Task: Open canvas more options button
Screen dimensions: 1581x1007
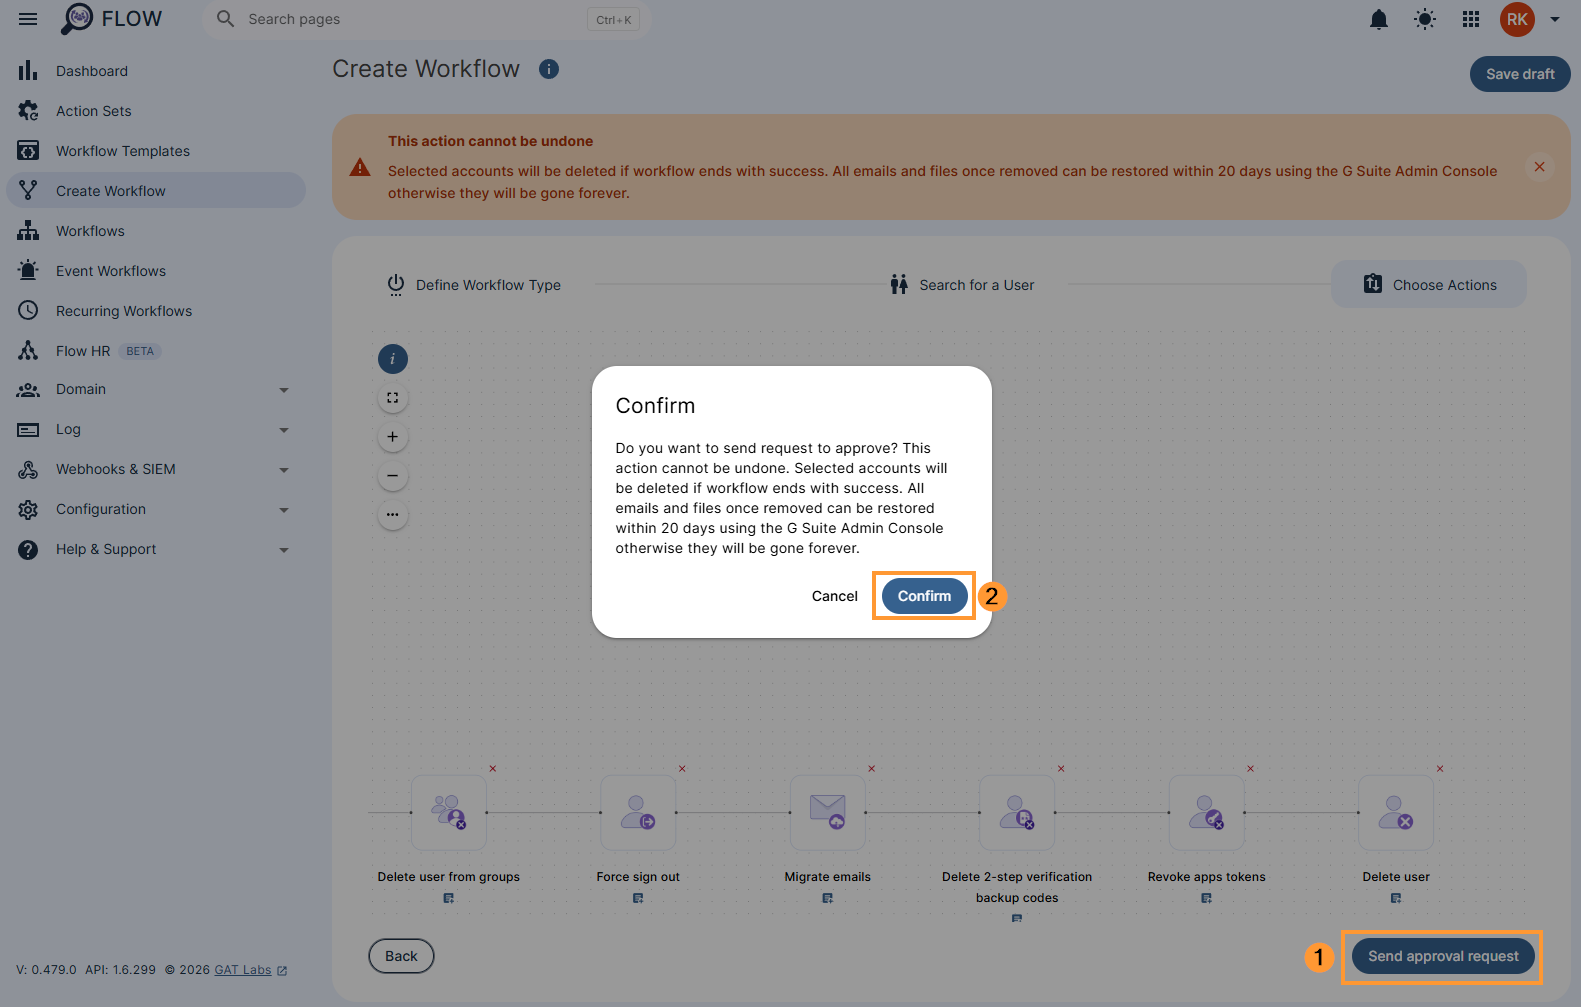Action: pyautogui.click(x=393, y=515)
